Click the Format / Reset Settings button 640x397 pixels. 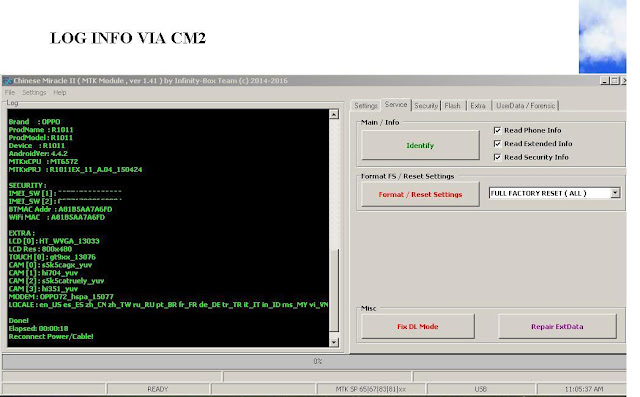click(420, 194)
